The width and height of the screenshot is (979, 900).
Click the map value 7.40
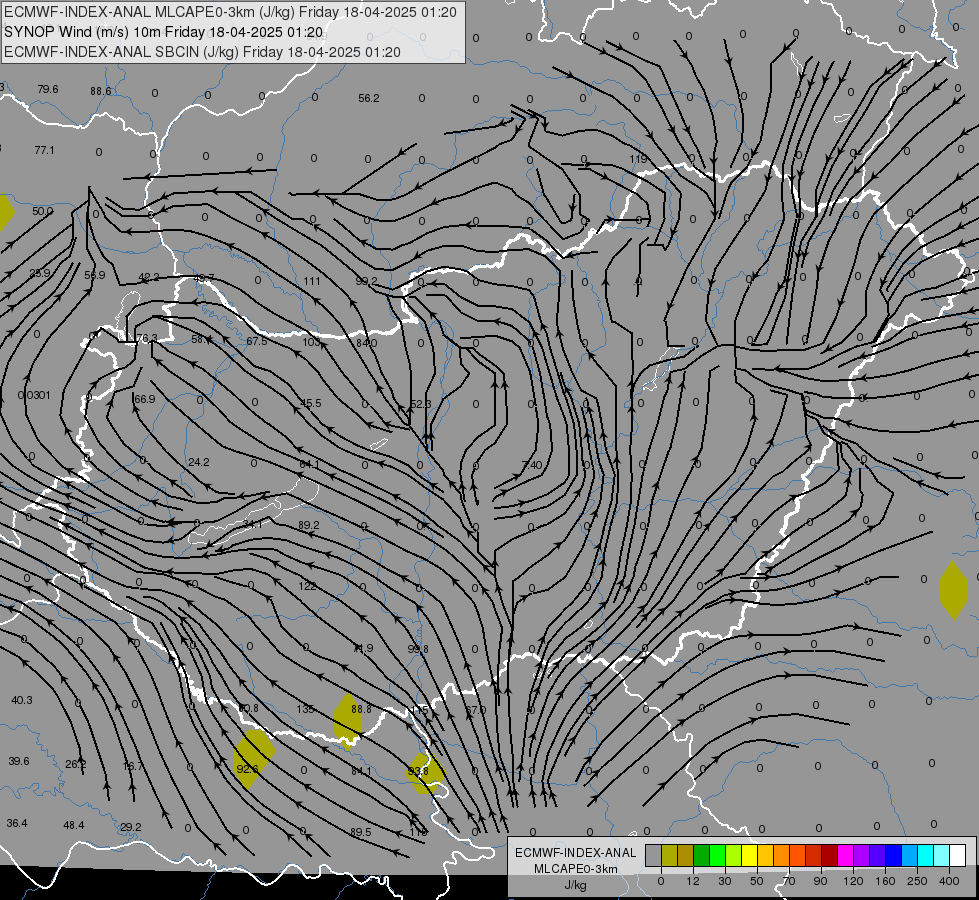coord(532,465)
